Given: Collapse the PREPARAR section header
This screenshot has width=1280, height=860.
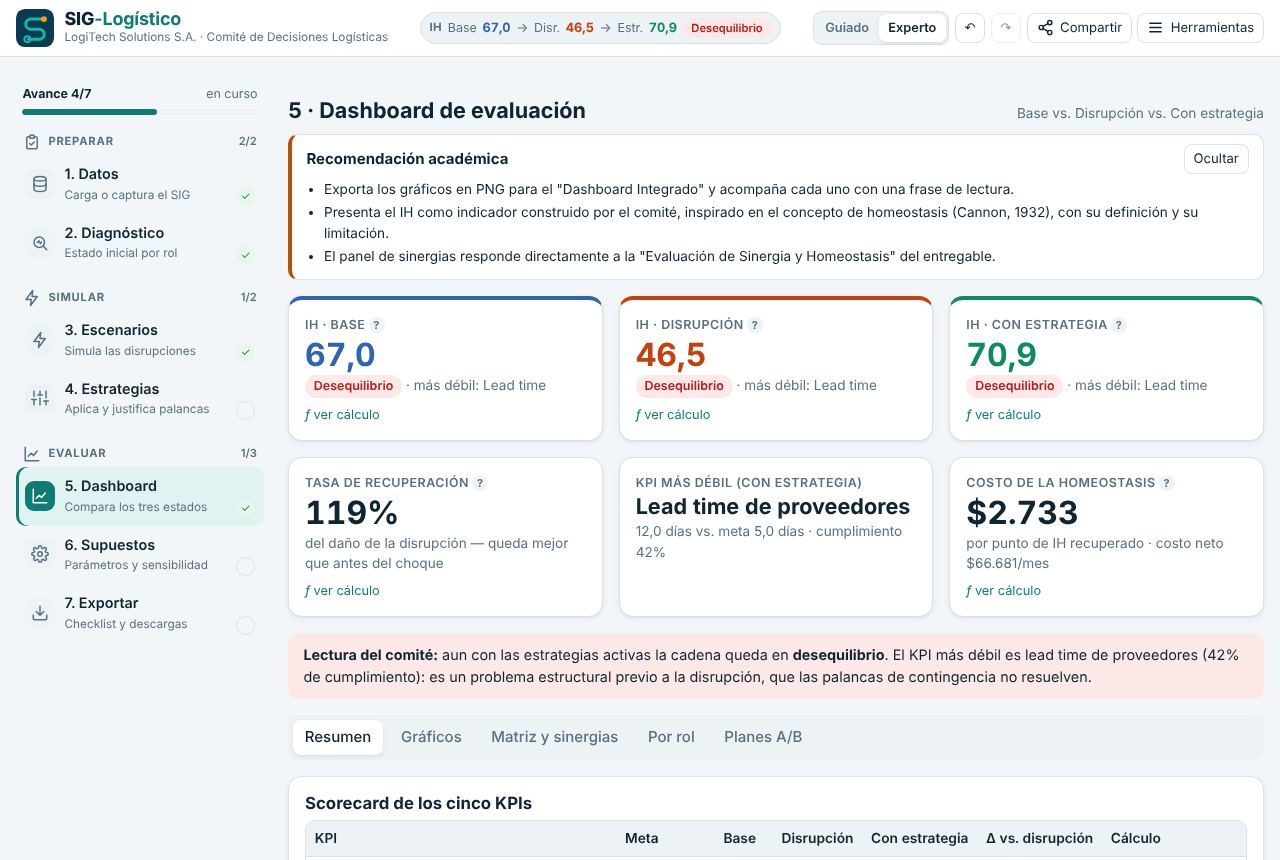Looking at the screenshot, I should 140,141.
